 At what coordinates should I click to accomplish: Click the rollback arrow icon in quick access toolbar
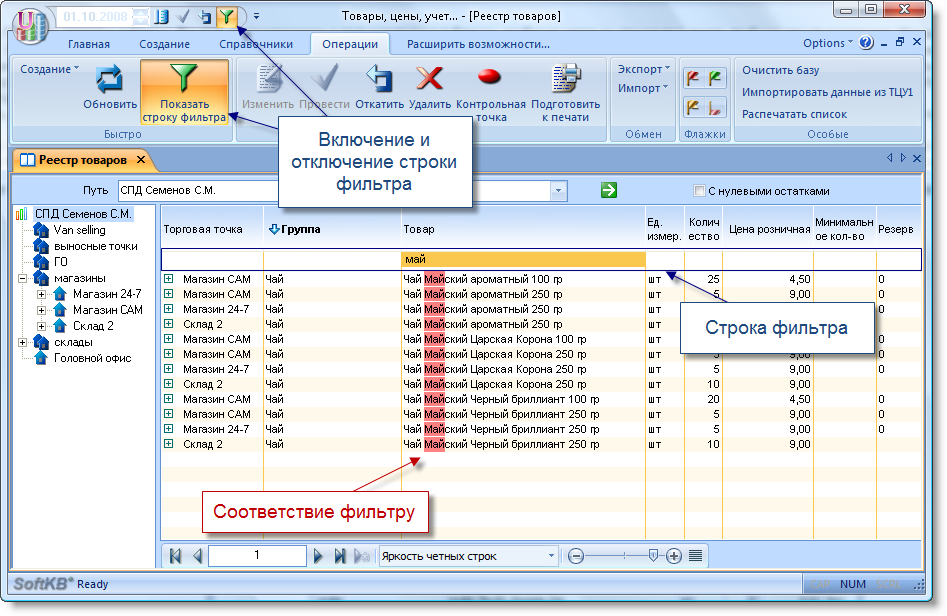point(205,16)
